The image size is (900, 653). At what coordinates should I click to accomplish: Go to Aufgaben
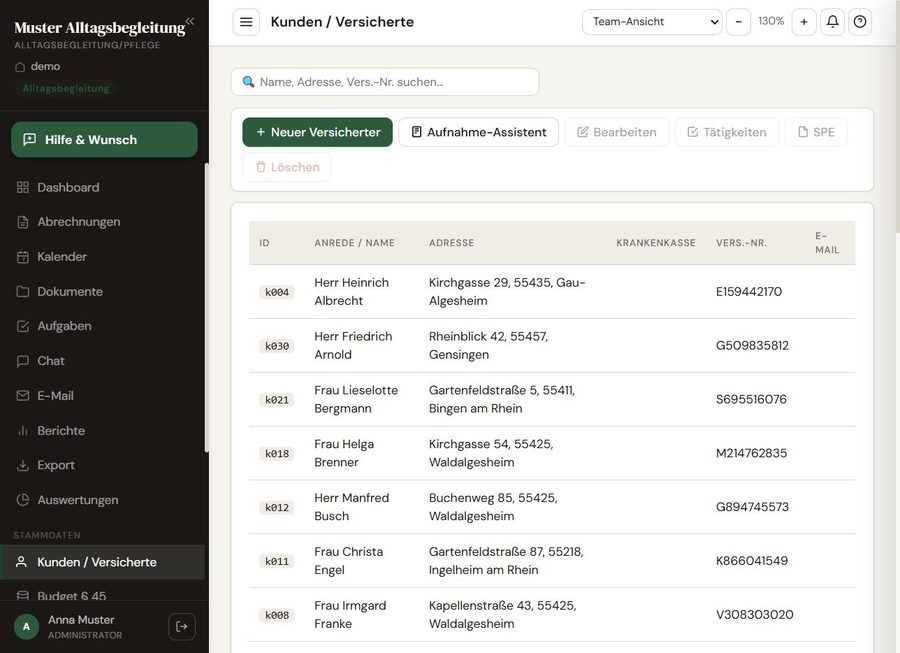102,326
